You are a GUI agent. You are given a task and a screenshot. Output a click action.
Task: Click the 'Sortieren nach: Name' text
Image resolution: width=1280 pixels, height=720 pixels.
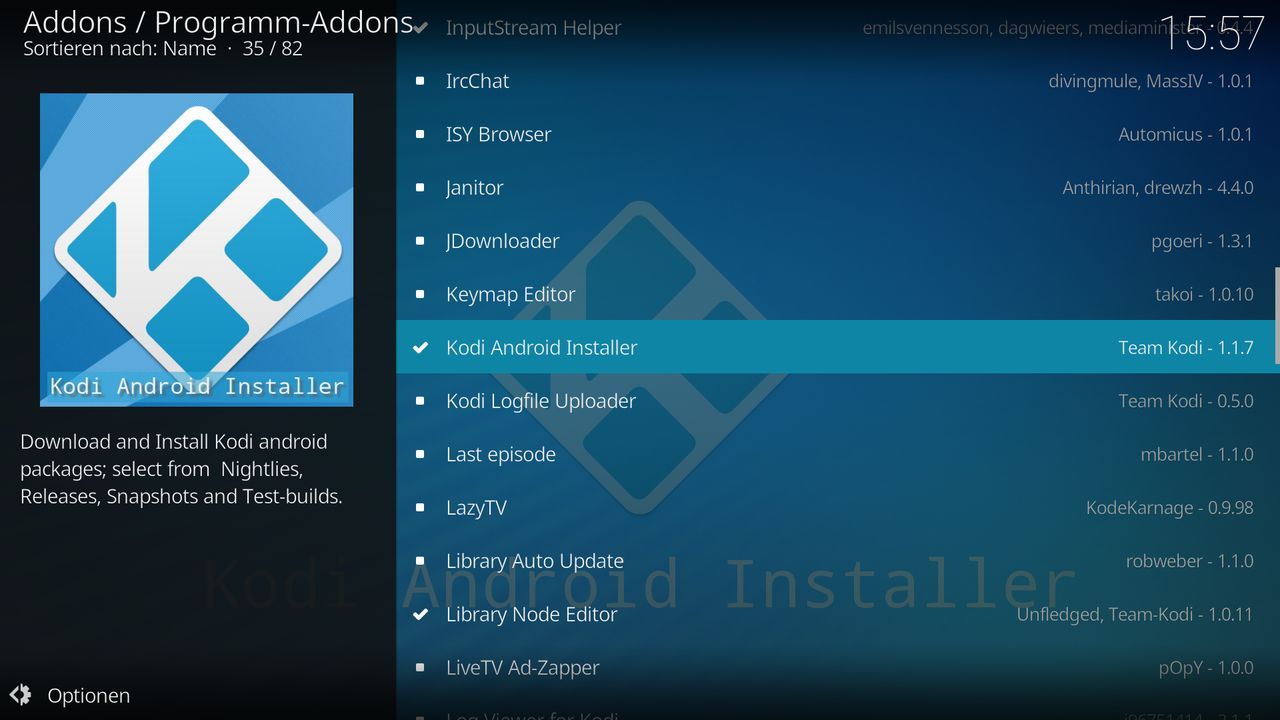coord(120,48)
